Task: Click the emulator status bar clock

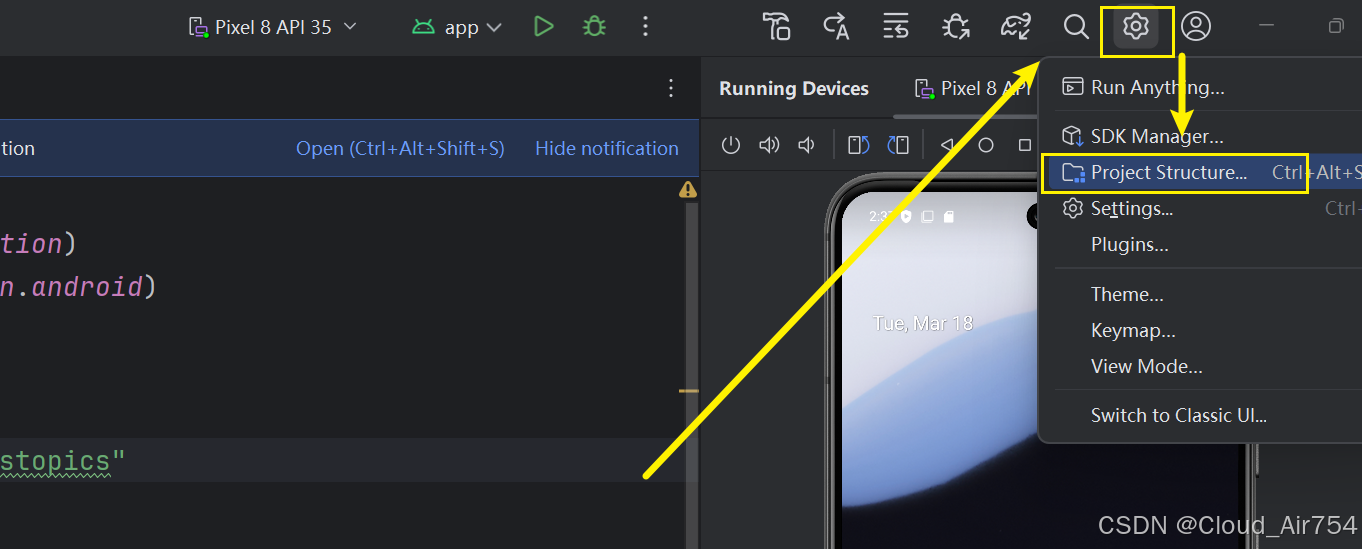Action: pos(882,216)
